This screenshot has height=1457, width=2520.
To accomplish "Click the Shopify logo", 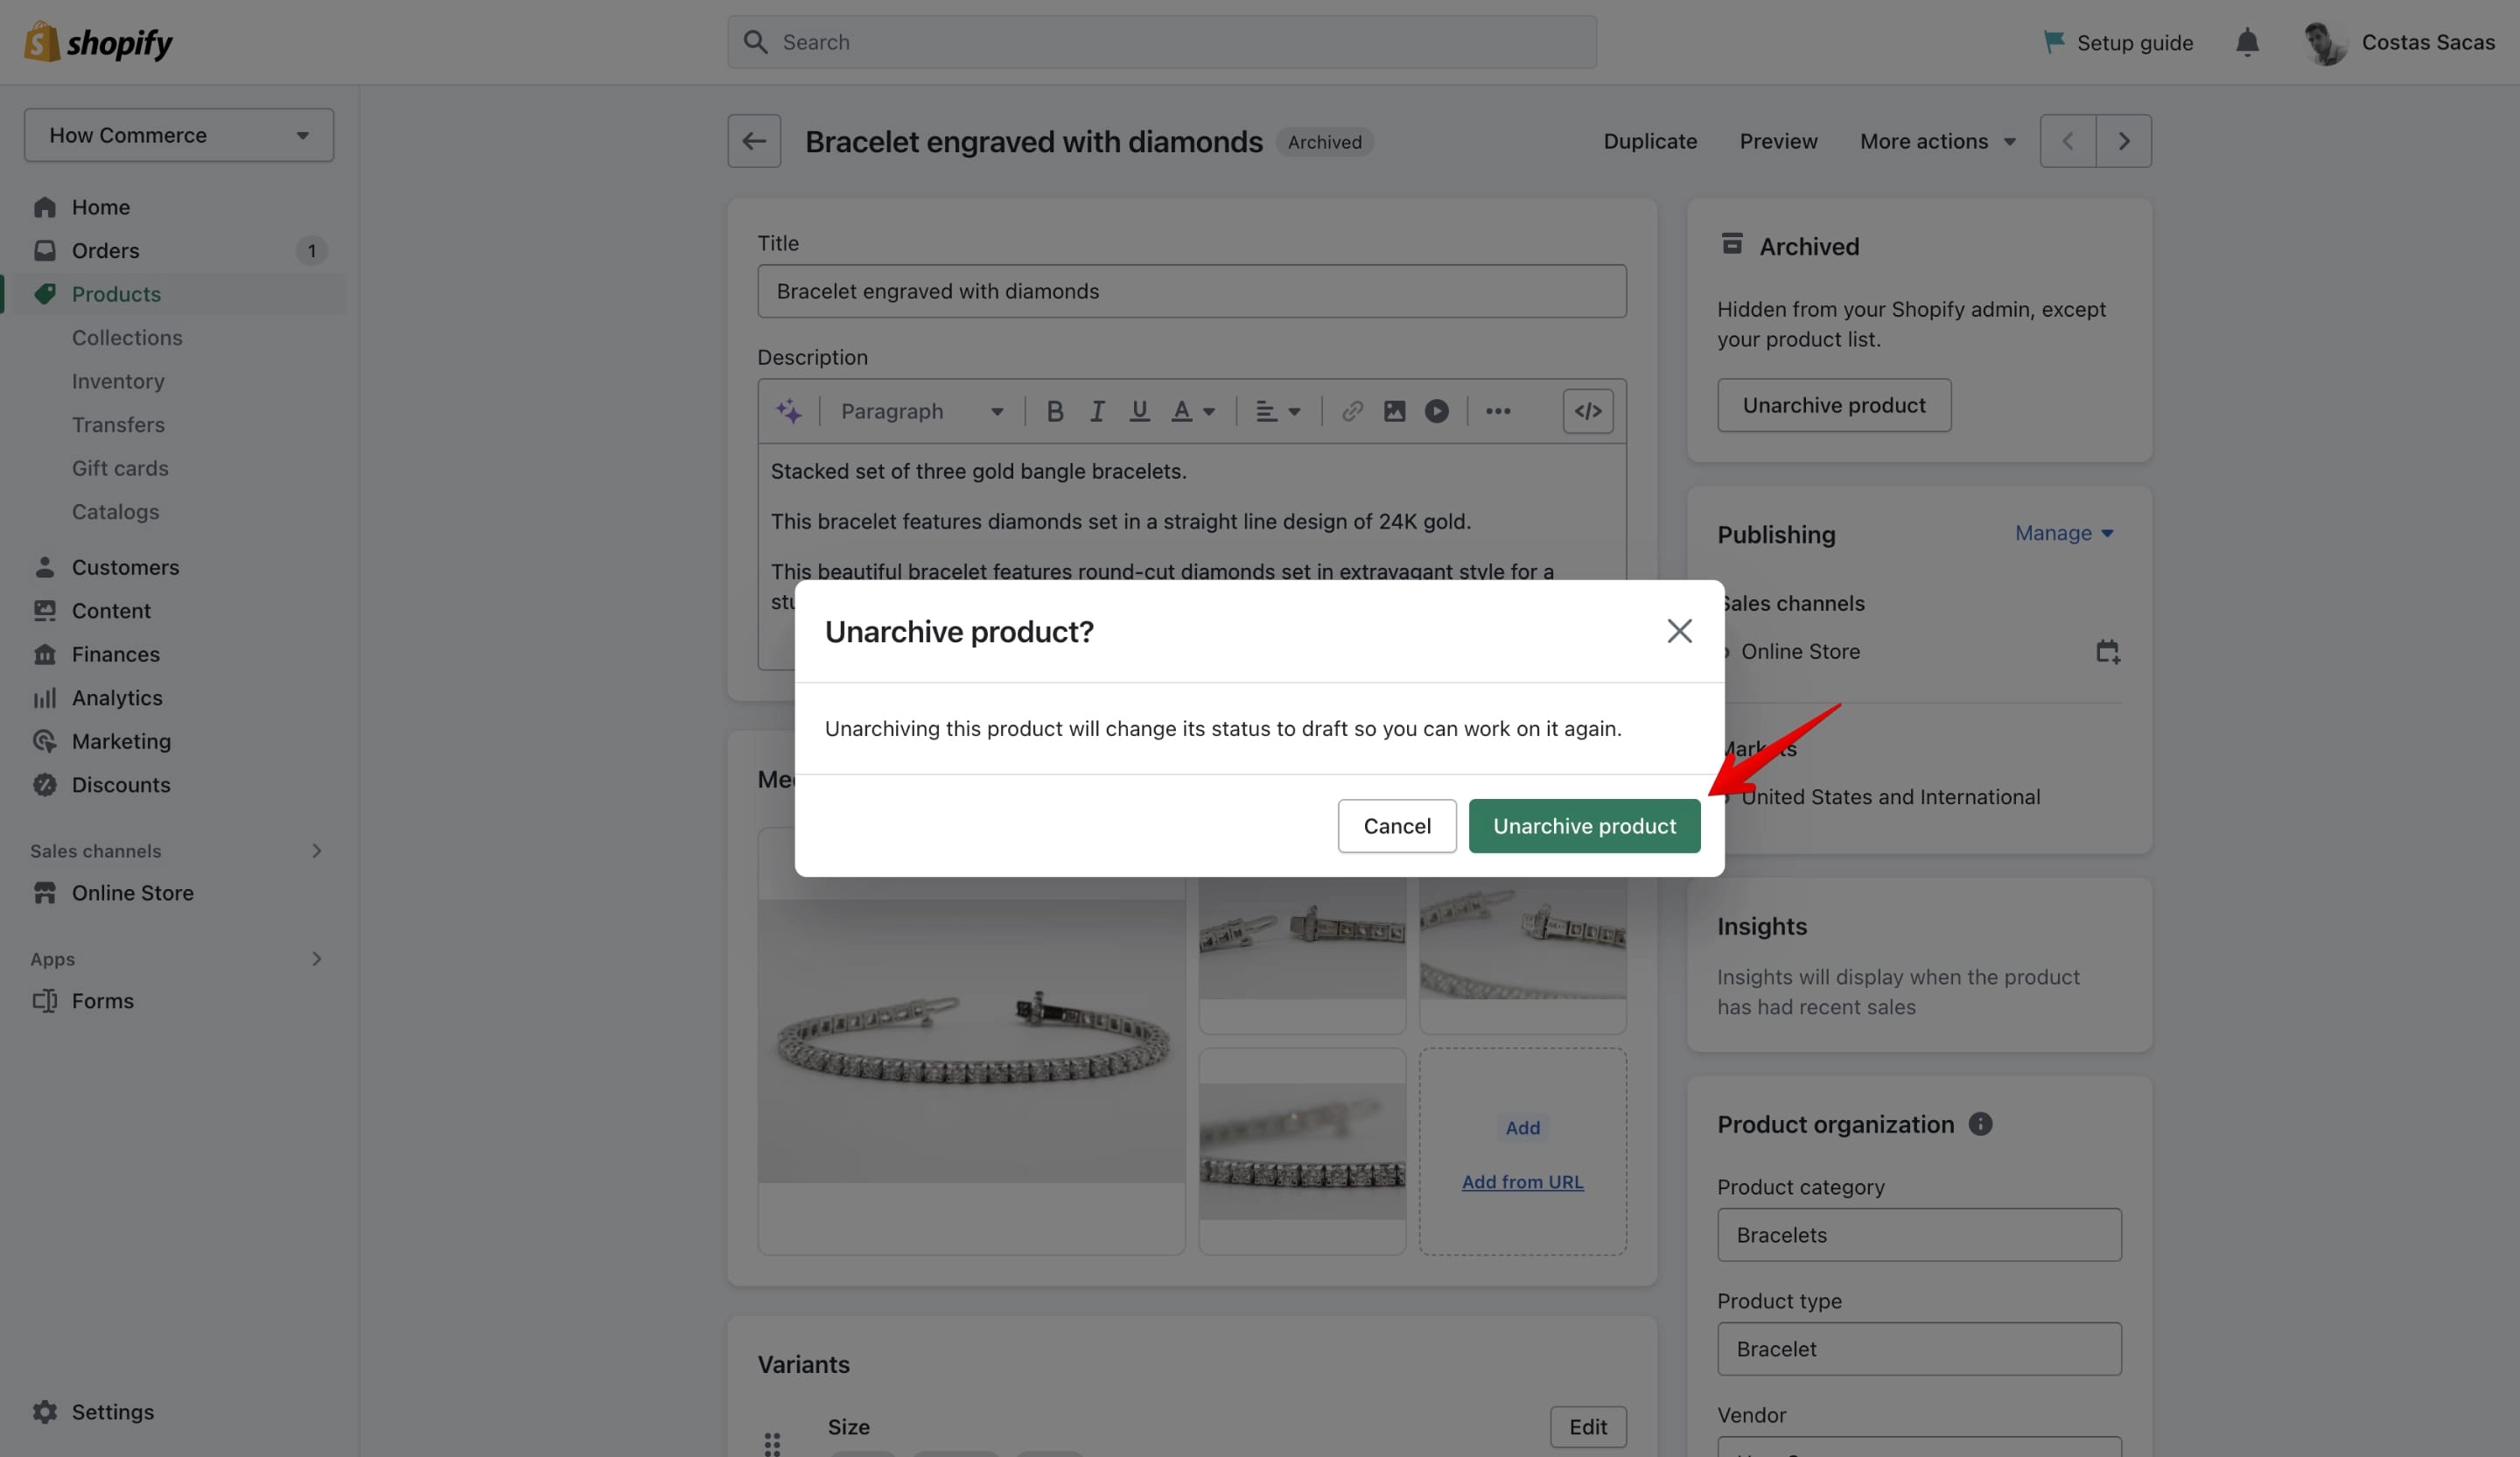I will 98,42.
